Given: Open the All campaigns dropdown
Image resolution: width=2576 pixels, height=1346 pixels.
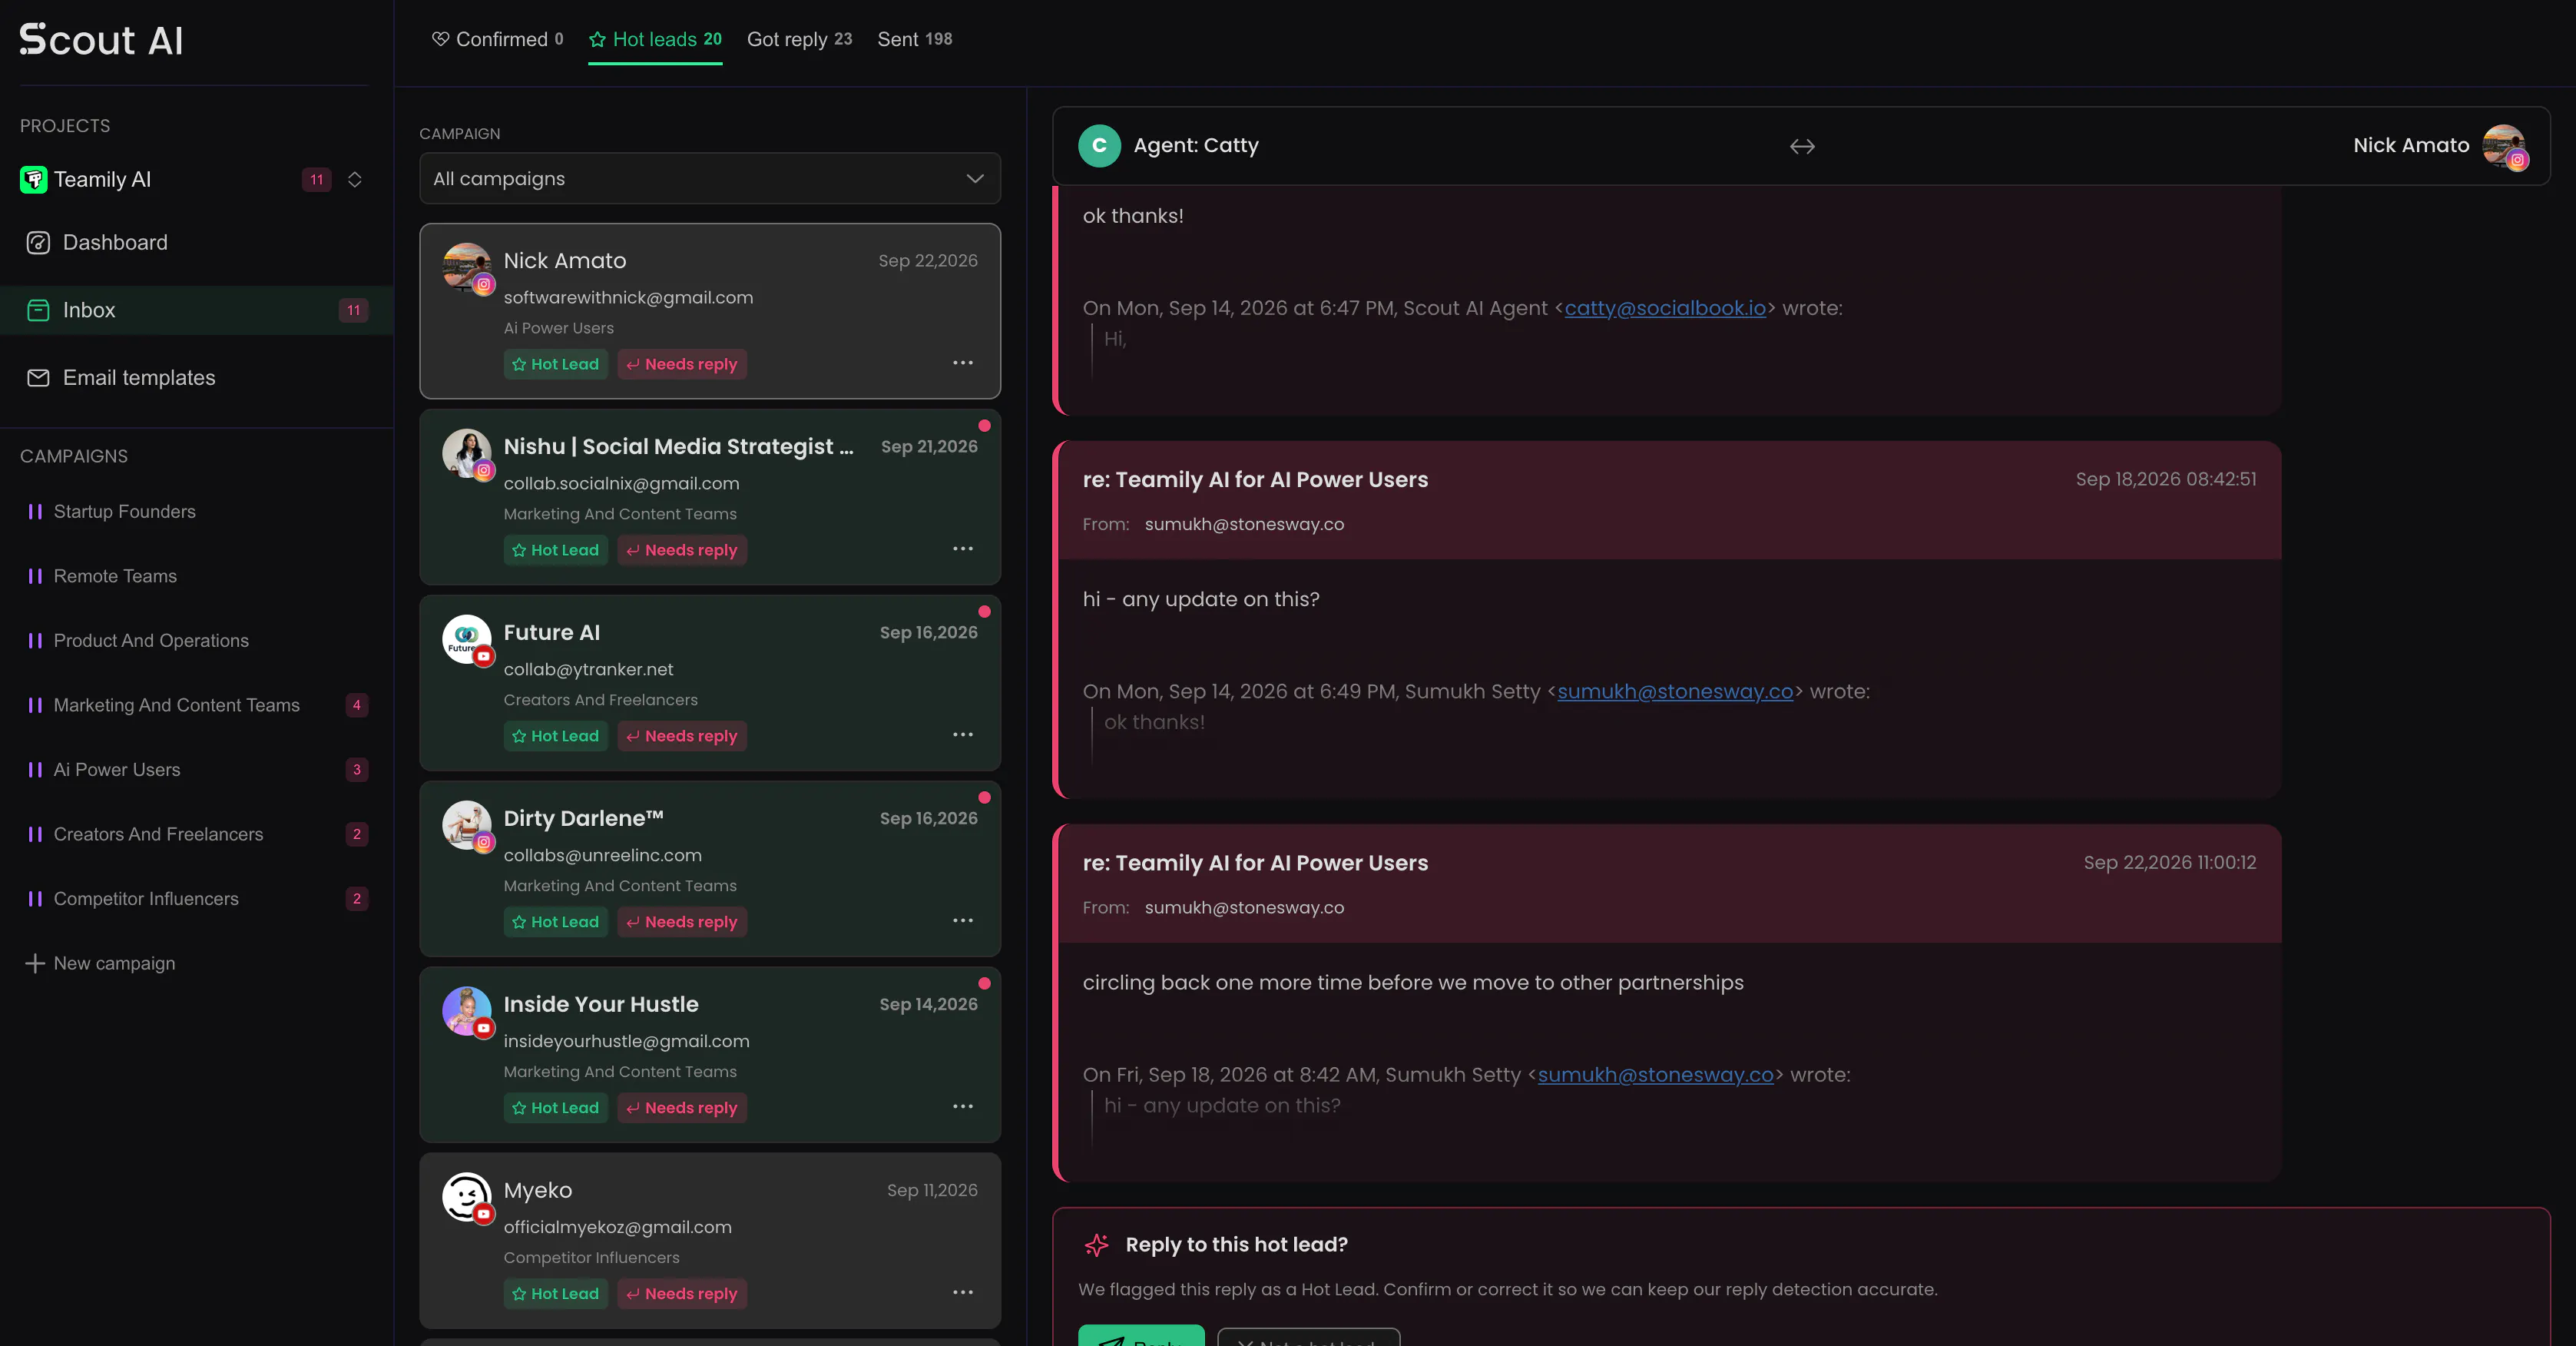Looking at the screenshot, I should [710, 179].
